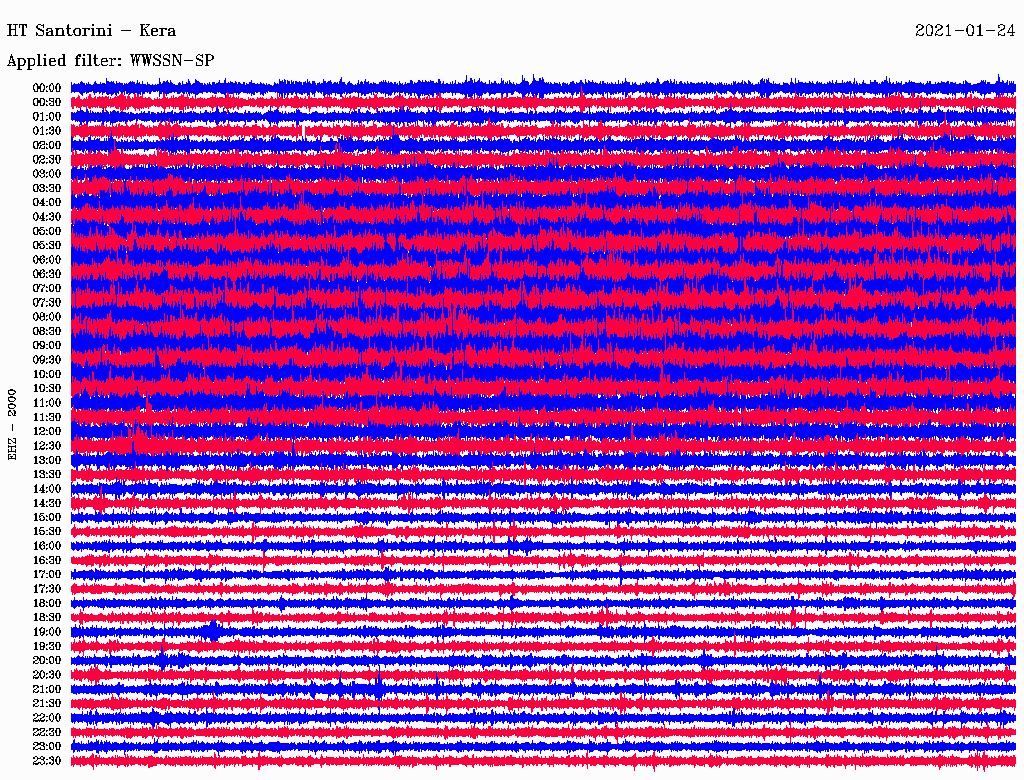Screen dimensions: 1024x780
Task: Click the 15:30 time label
Action: pos(47,532)
